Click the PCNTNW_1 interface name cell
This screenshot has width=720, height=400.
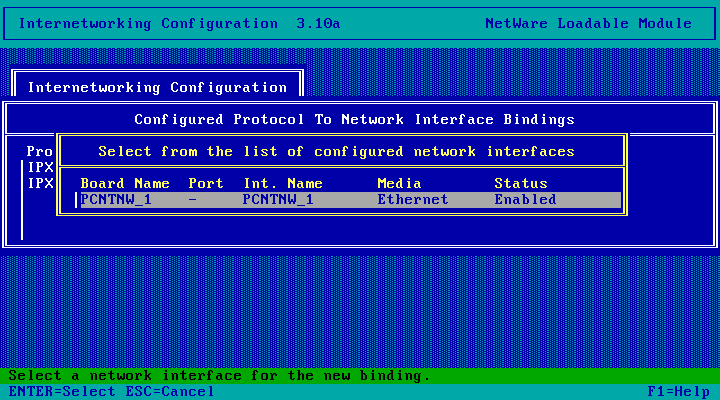click(278, 200)
